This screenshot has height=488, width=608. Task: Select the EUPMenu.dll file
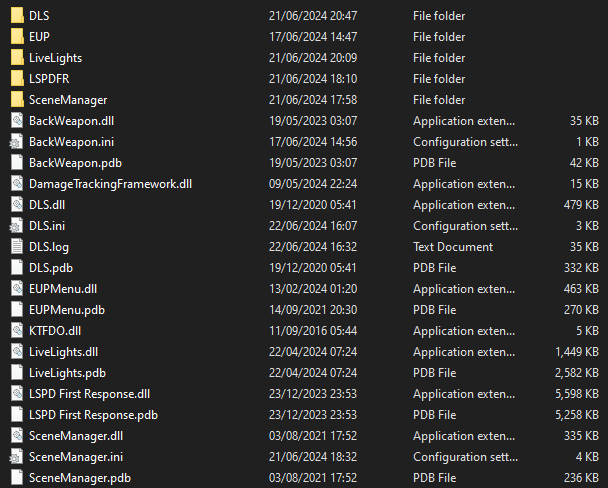(x=63, y=289)
